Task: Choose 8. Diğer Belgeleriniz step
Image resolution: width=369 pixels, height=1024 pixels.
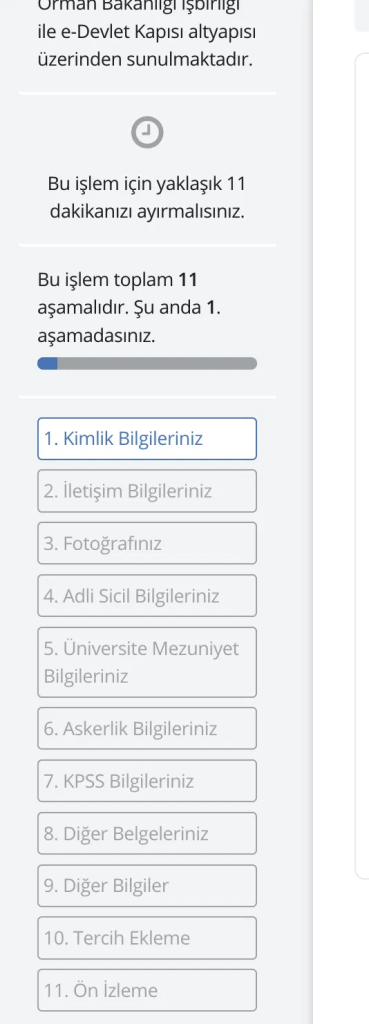Action: [147, 833]
